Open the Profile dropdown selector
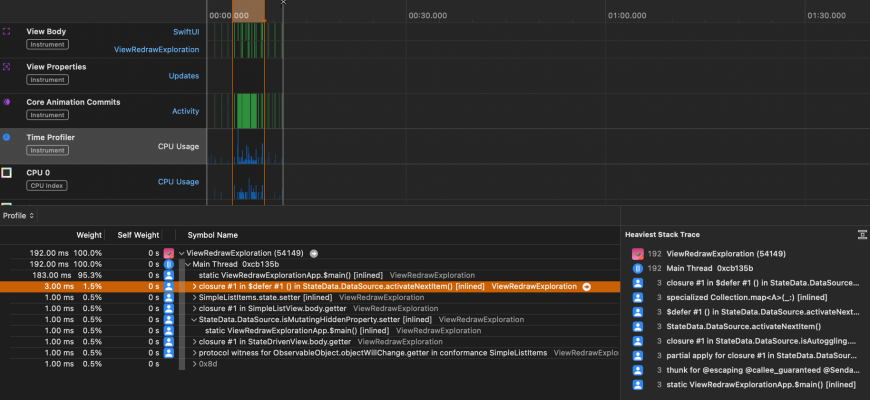The height and width of the screenshot is (400, 870). click(x=18, y=215)
